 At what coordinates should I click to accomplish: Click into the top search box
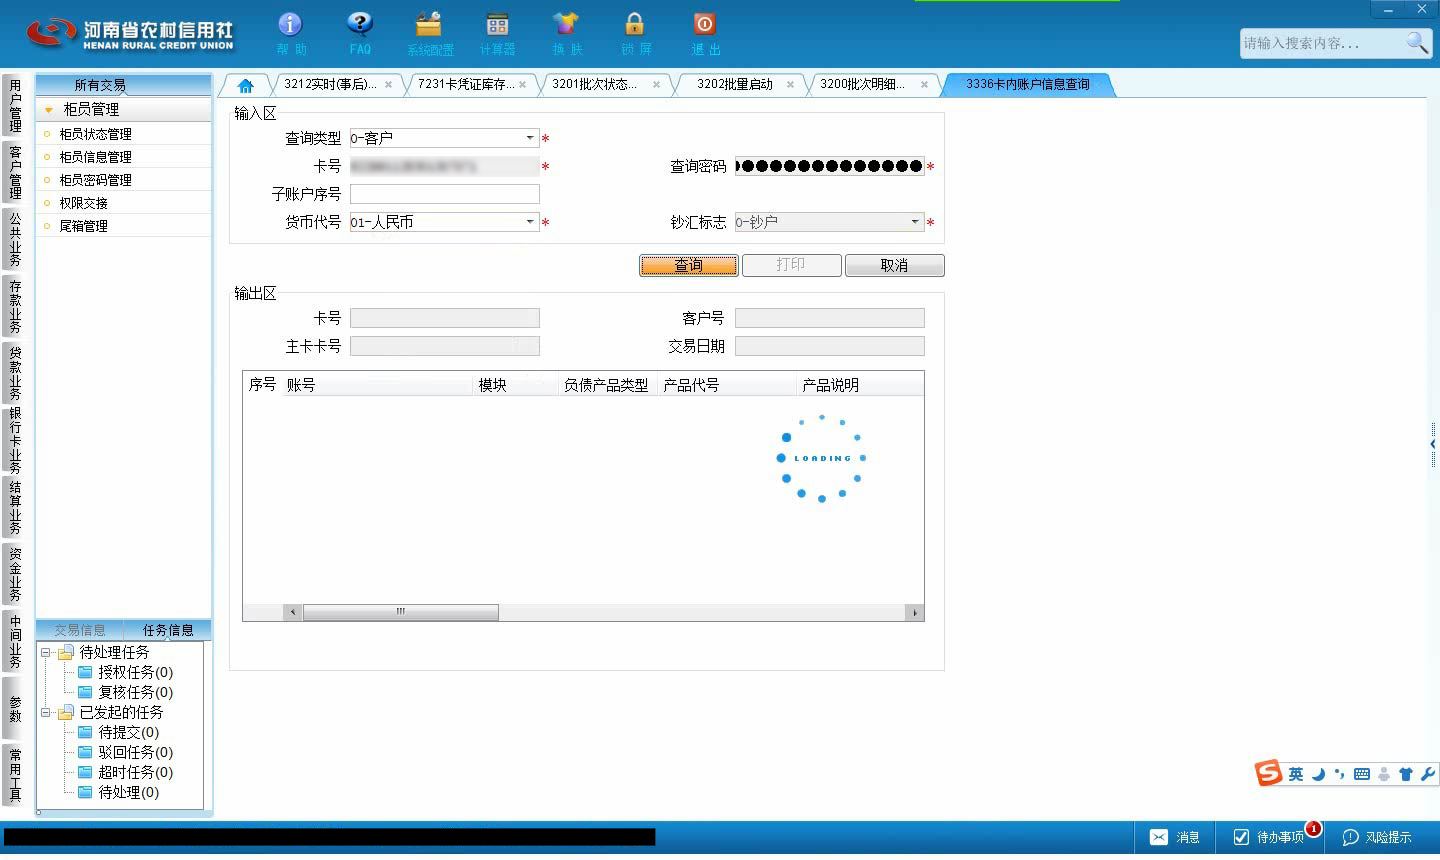pos(1322,43)
